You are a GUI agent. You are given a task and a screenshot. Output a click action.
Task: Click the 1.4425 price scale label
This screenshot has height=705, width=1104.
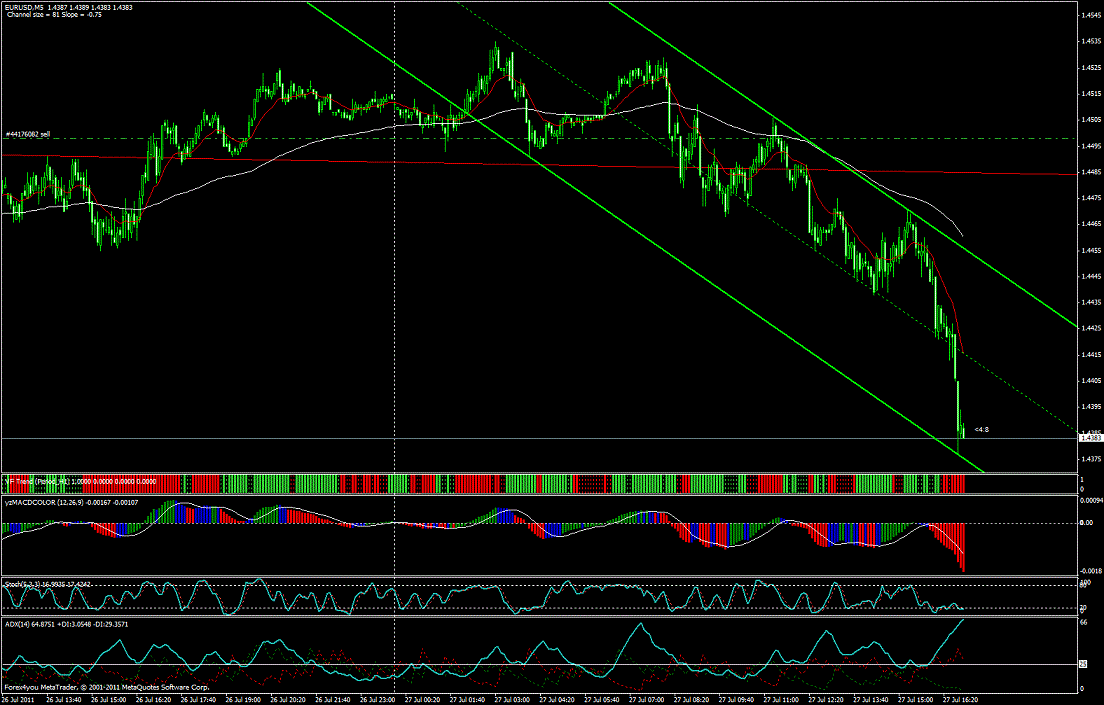[x=1091, y=328]
